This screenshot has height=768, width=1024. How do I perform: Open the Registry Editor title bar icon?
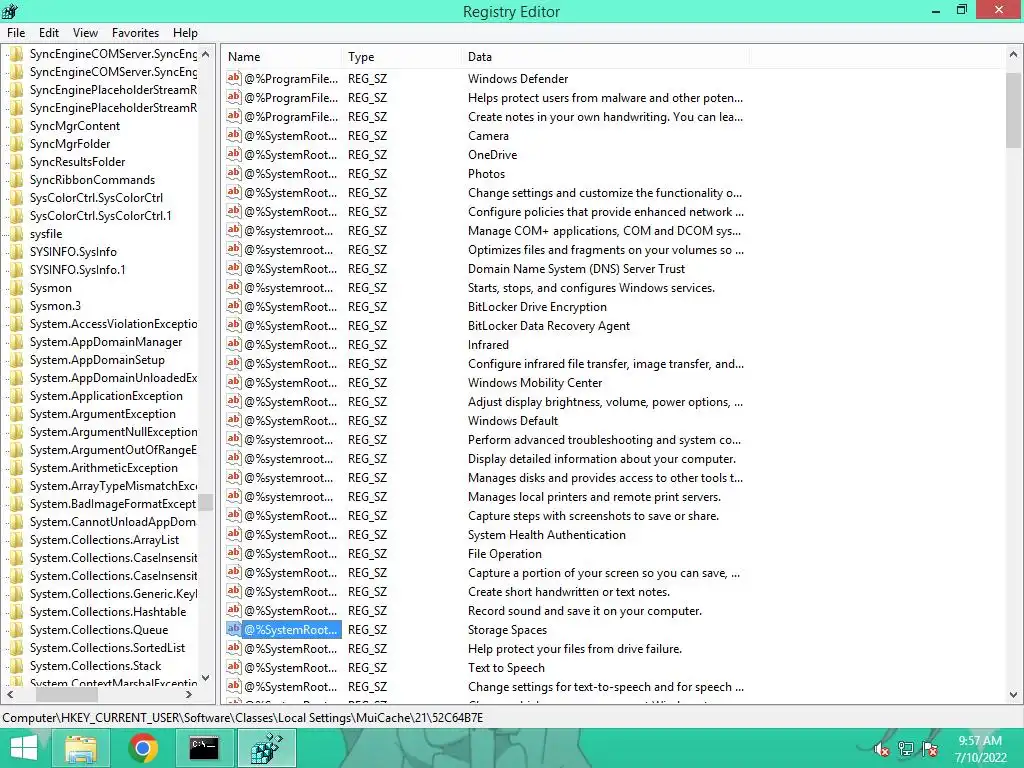click(10, 11)
